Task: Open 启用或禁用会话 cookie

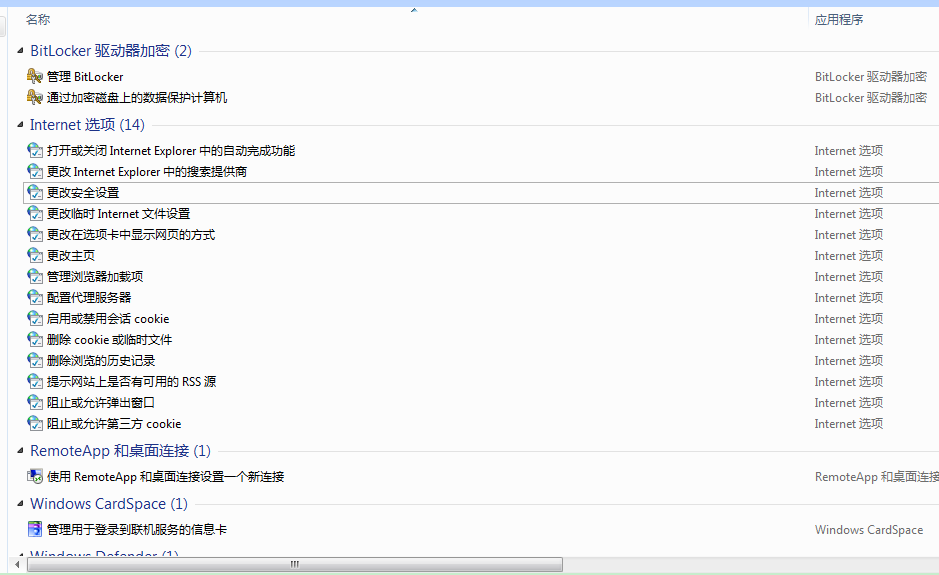Action: point(108,319)
